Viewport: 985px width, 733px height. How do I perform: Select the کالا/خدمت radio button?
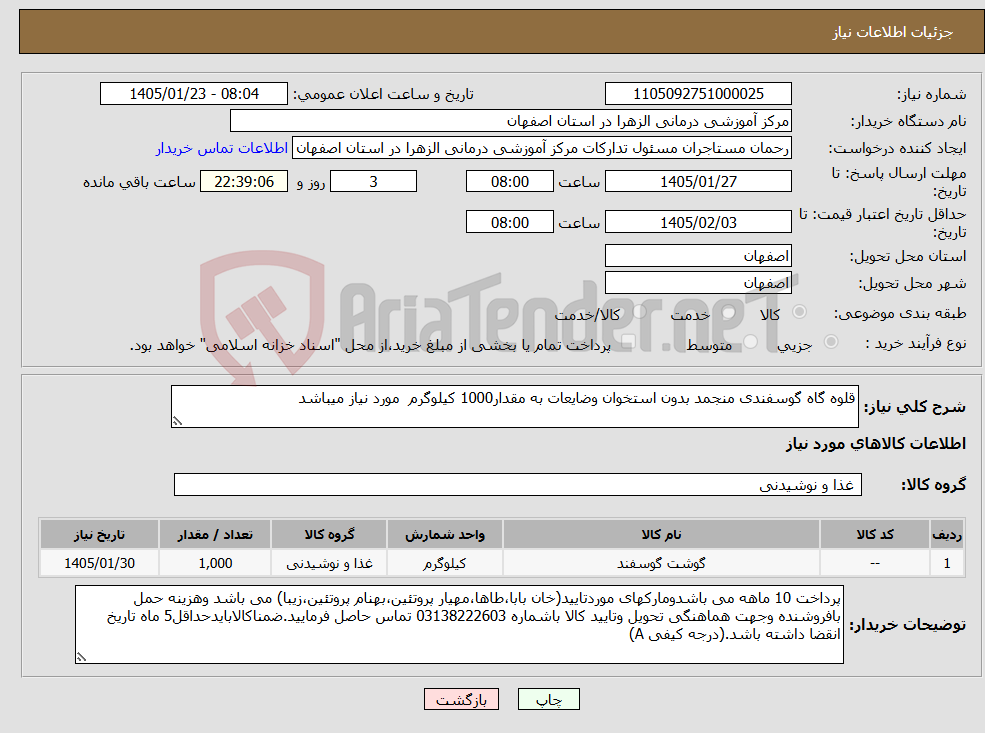639,312
